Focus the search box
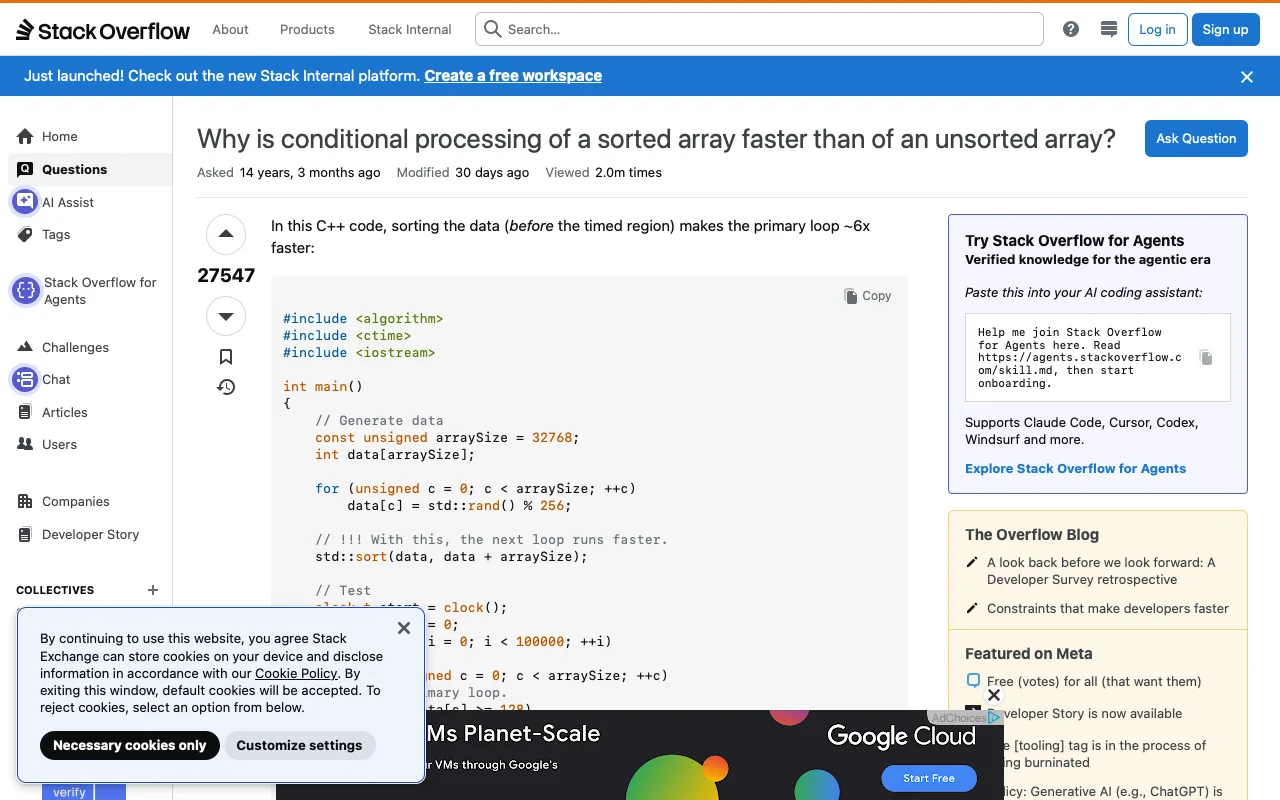The image size is (1280, 800). [759, 29]
